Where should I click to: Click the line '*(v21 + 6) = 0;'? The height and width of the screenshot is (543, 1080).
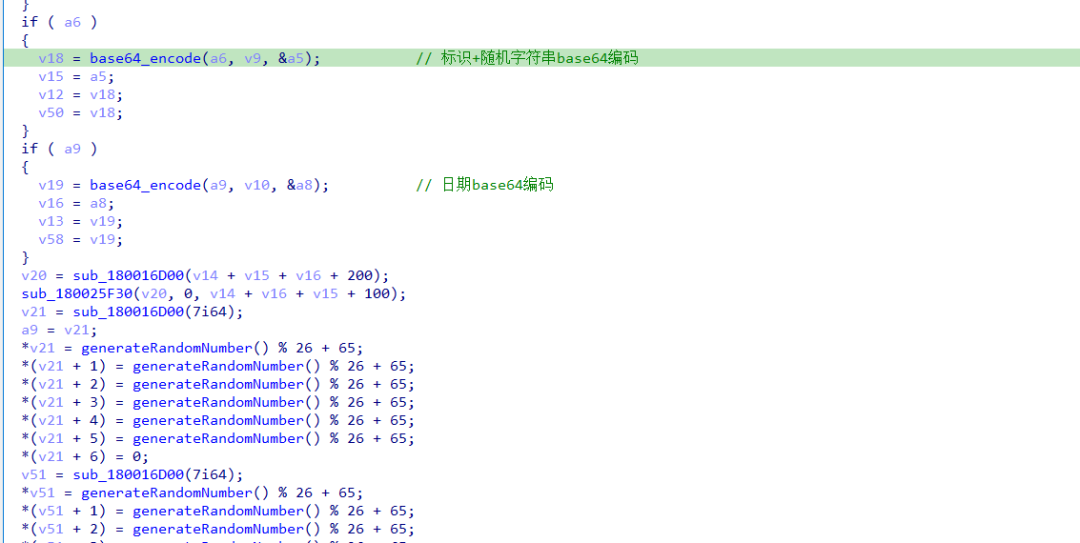(85, 456)
